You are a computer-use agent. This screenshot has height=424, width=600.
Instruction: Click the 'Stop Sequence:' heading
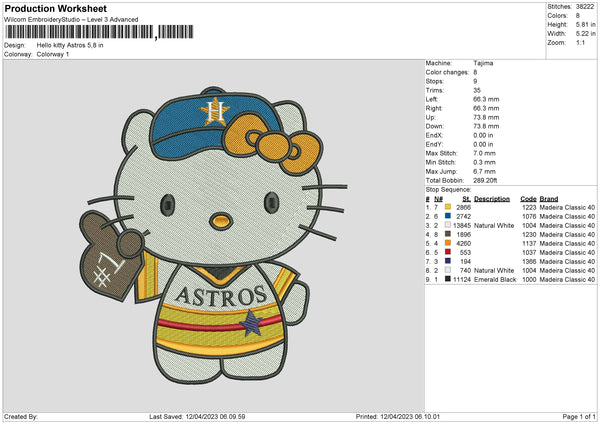click(x=448, y=190)
